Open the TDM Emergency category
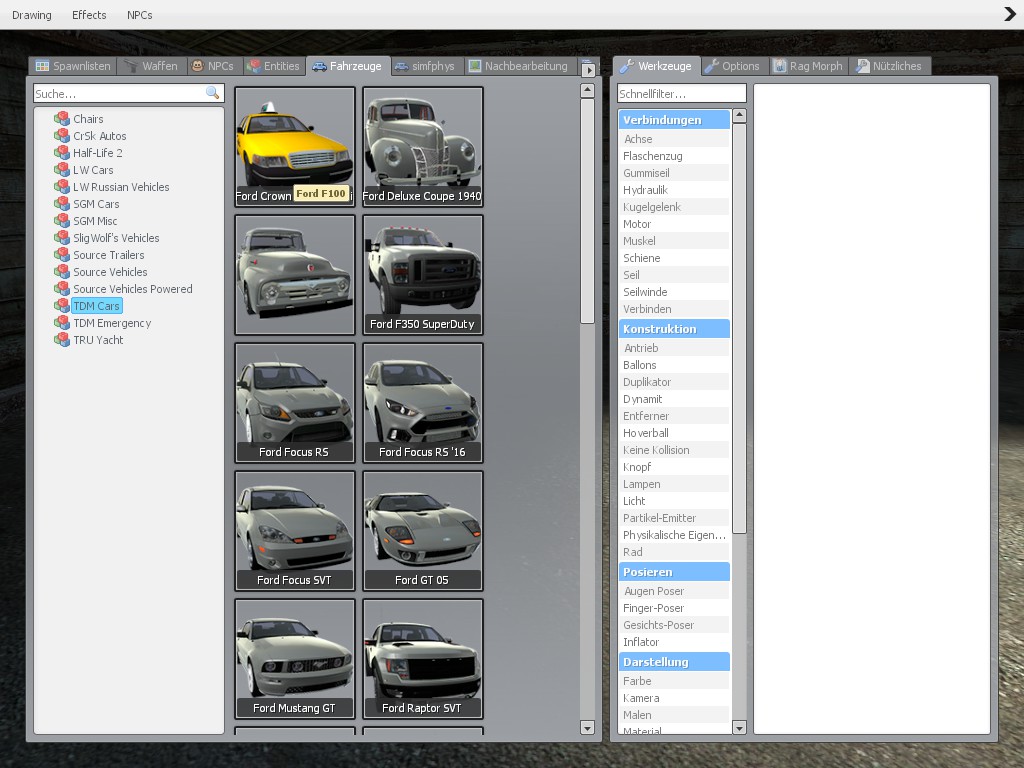This screenshot has height=768, width=1024. click(111, 323)
